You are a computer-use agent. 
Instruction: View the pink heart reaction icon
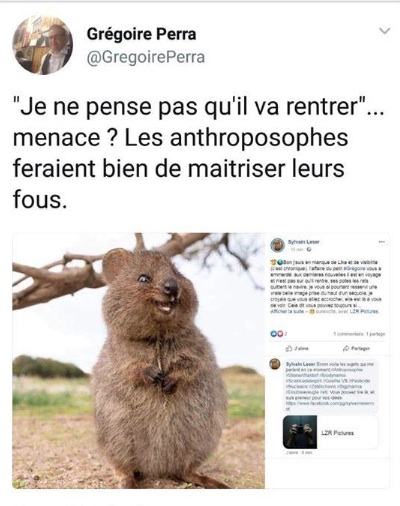(279, 333)
